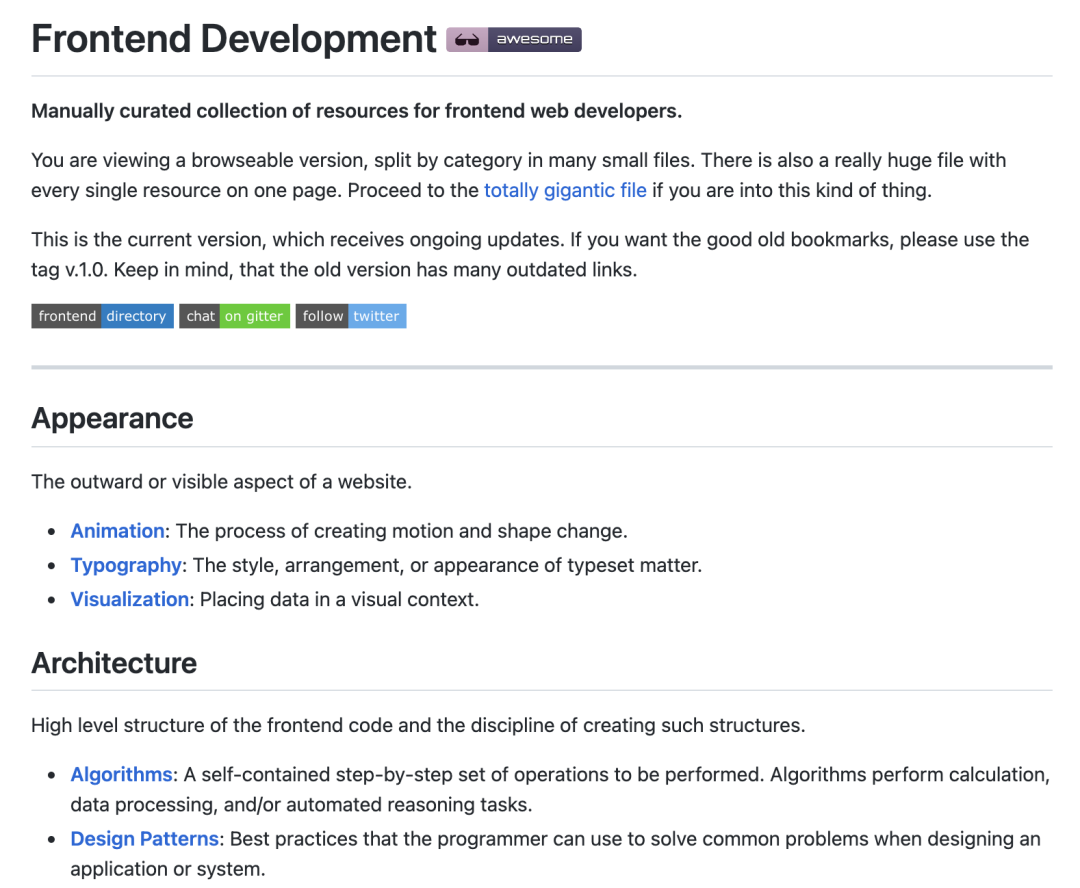Screen dimensions: 1080x888
Task: Click the "Appearance" section heading
Action: tap(112, 419)
